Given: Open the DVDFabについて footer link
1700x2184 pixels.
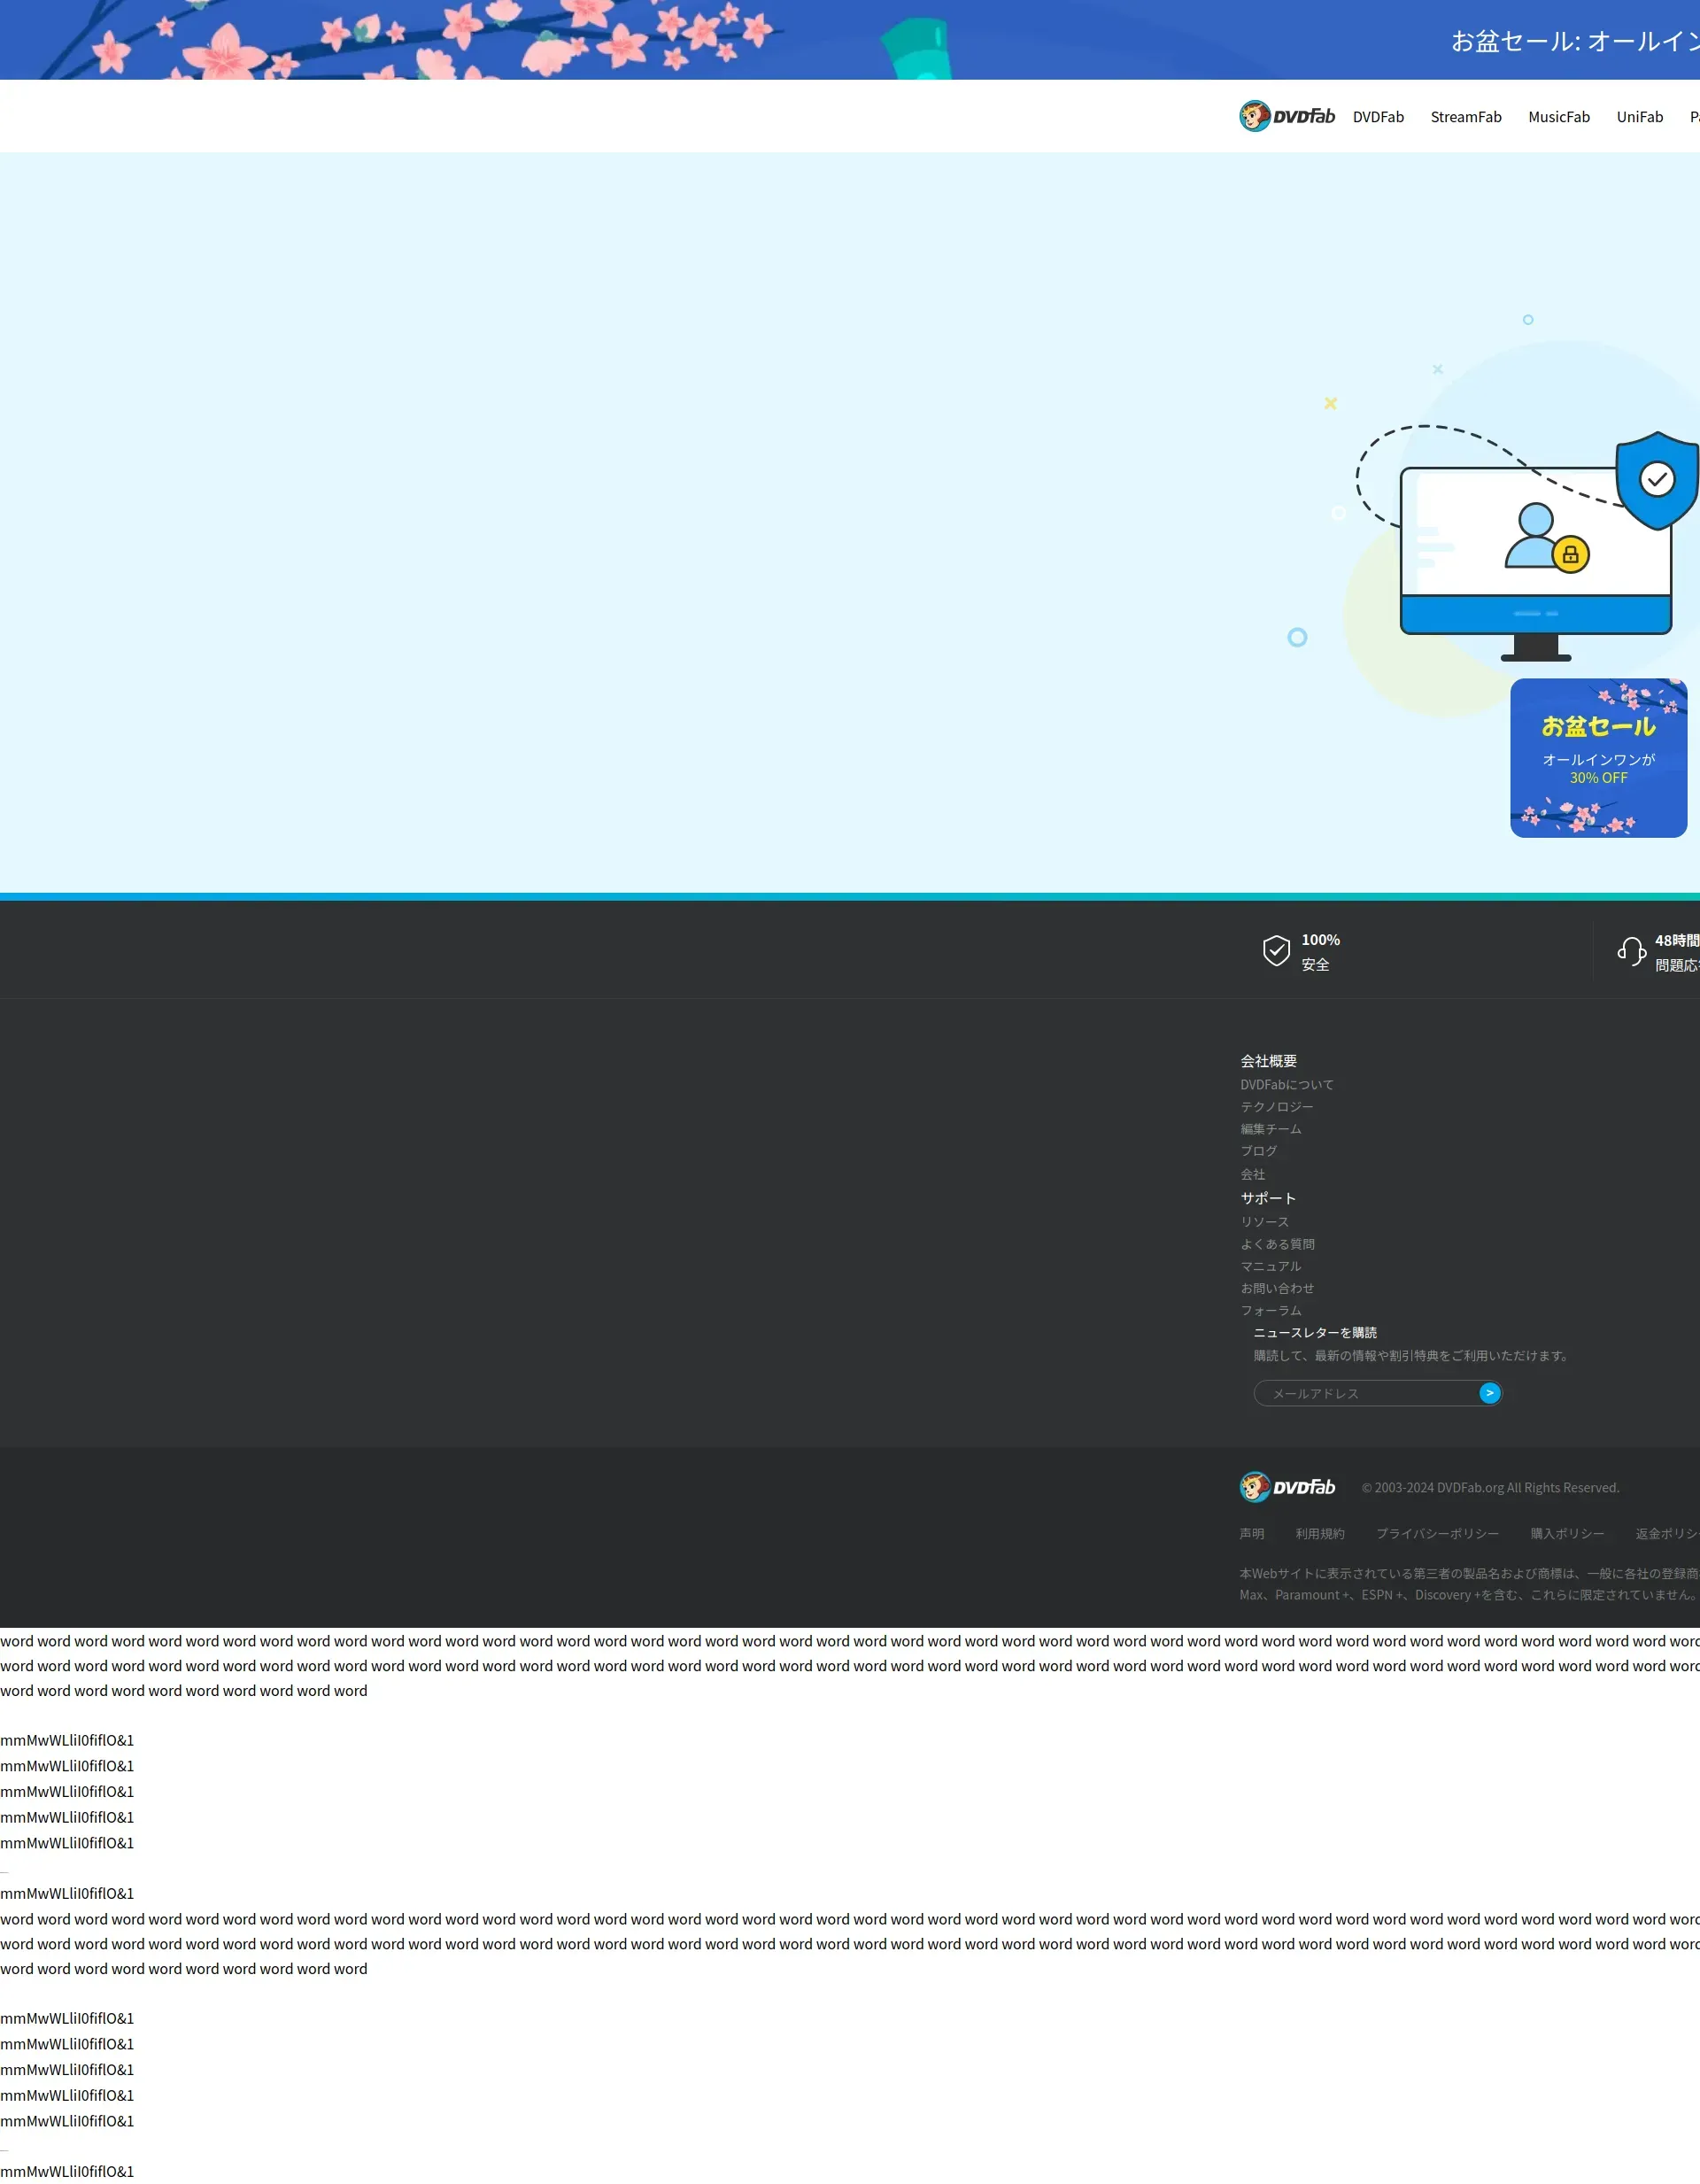Looking at the screenshot, I should coord(1286,1084).
